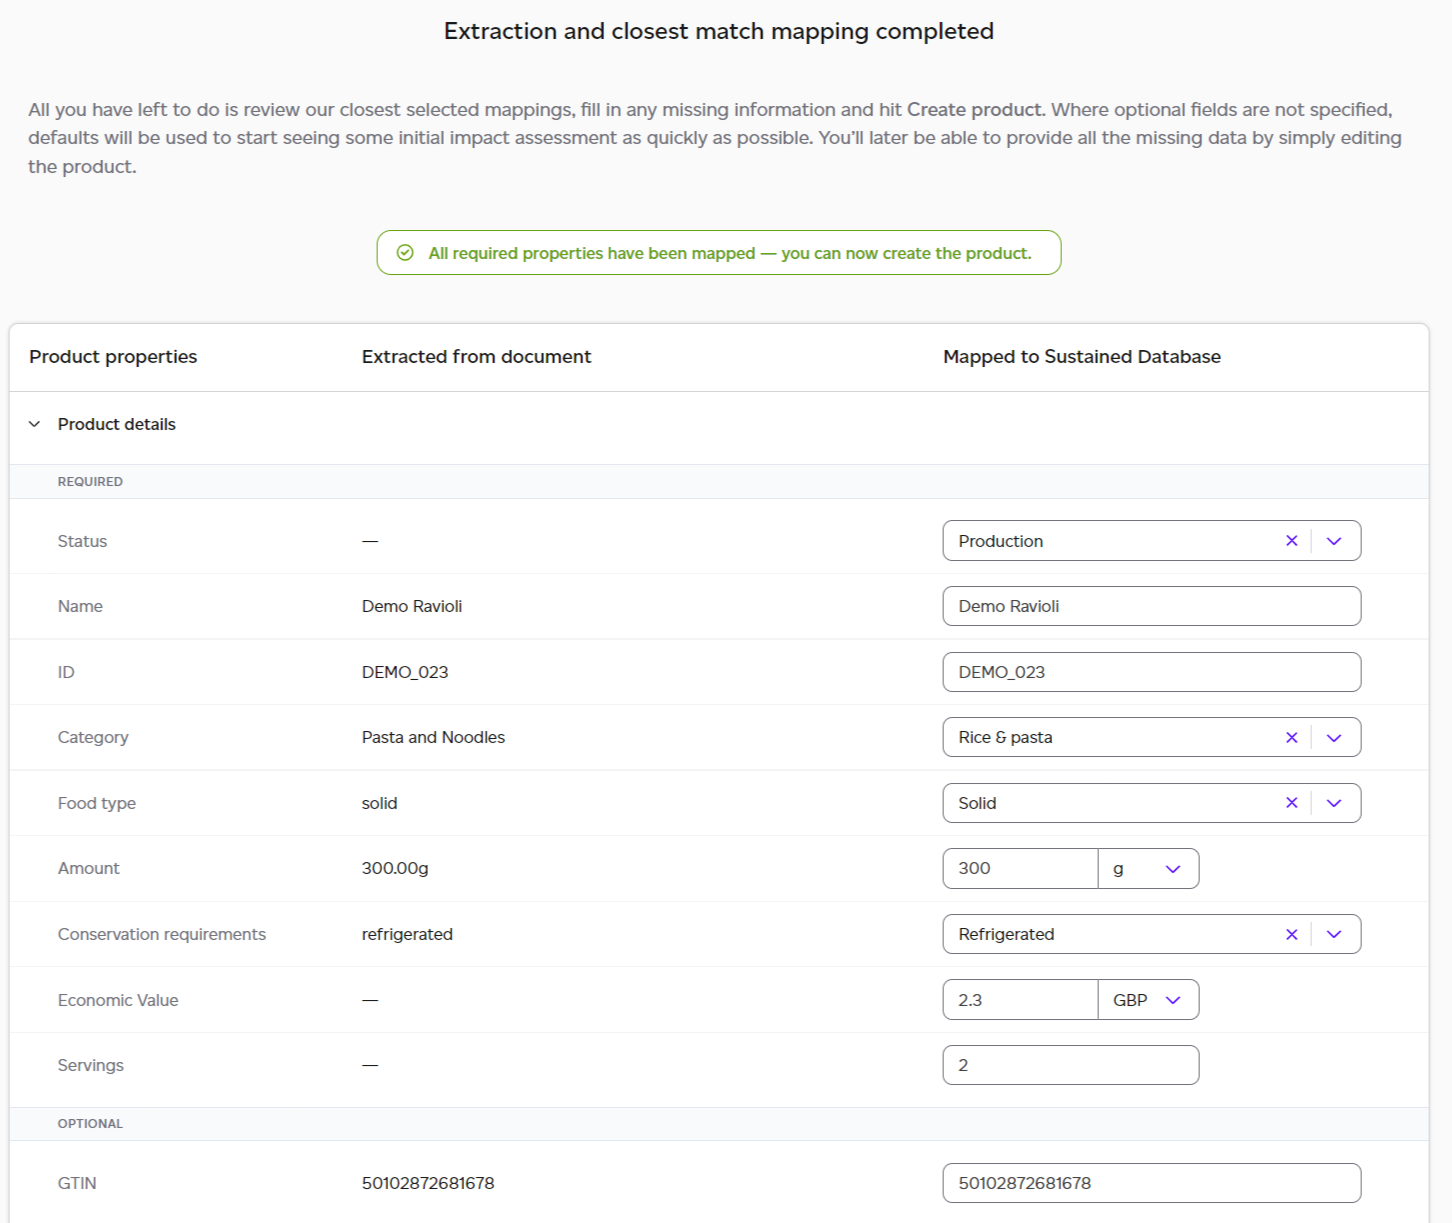Open the amount unit 'g' dropdown
The width and height of the screenshot is (1452, 1223).
tap(1148, 869)
